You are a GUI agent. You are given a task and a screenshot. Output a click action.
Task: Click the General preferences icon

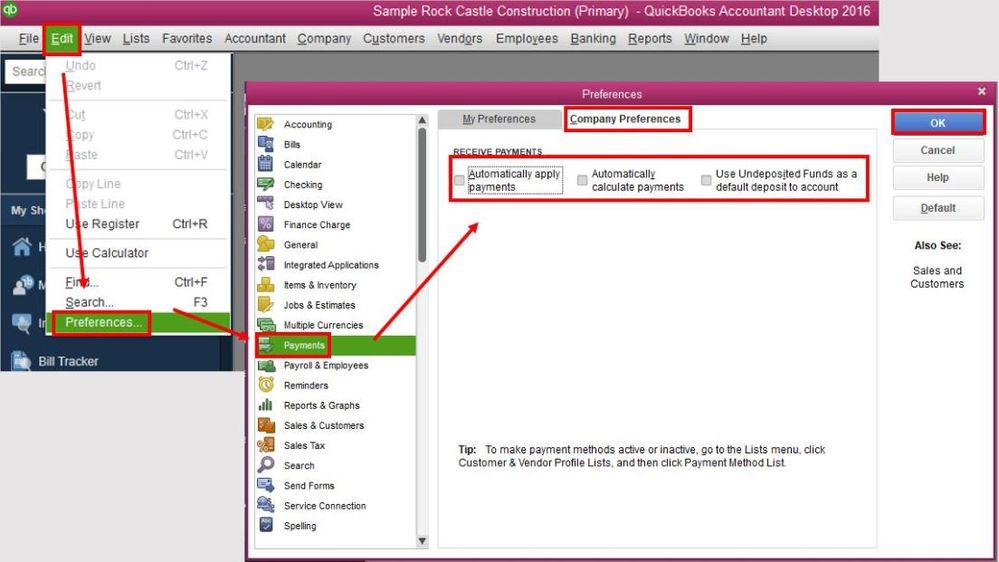click(266, 244)
